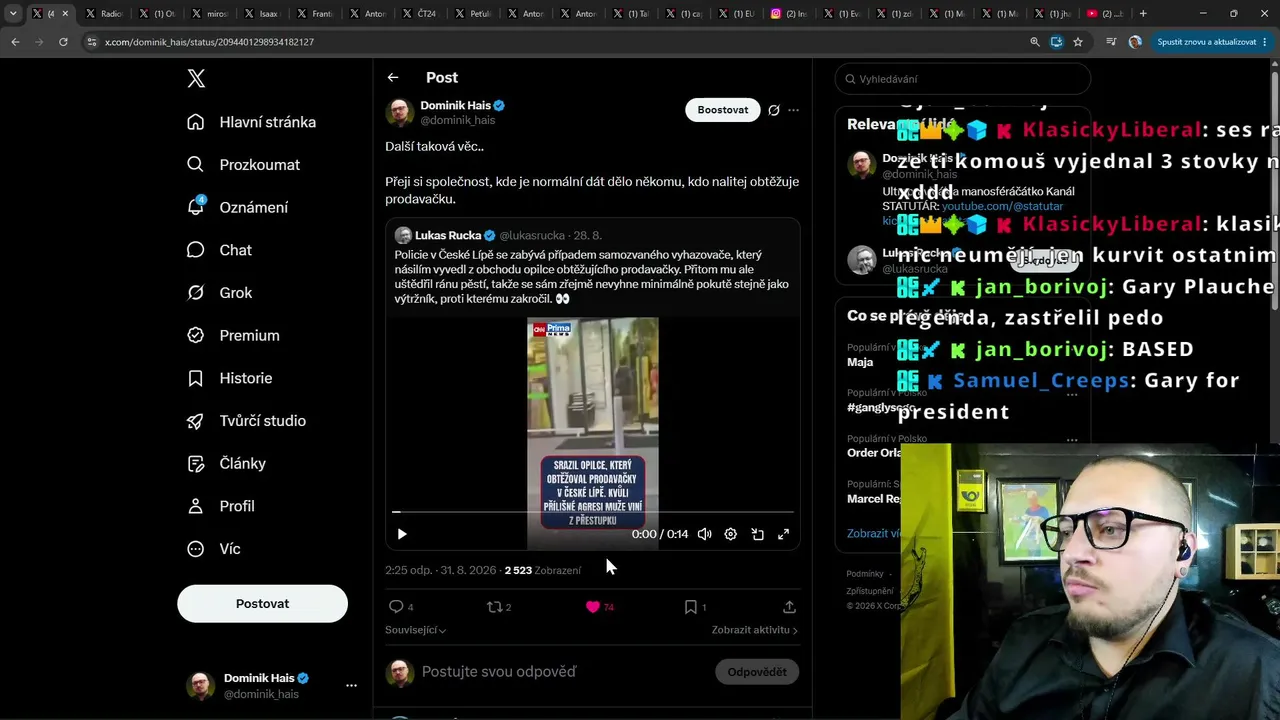This screenshot has width=1280, height=720.
Task: Seek on the video progress bar
Action: pos(593,512)
